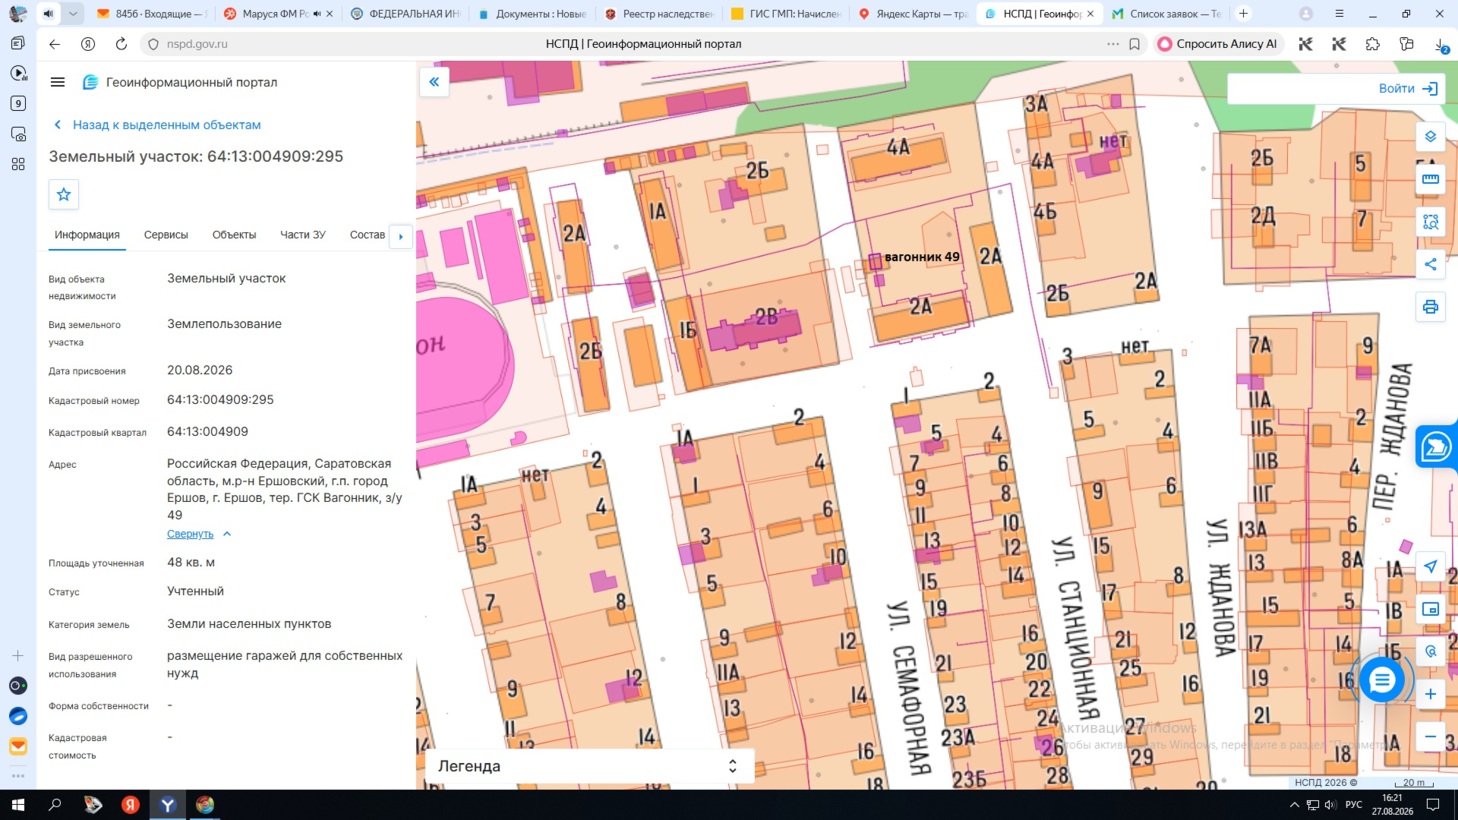This screenshot has height=820, width=1458.
Task: Select the ruler measurement tool
Action: click(1431, 180)
